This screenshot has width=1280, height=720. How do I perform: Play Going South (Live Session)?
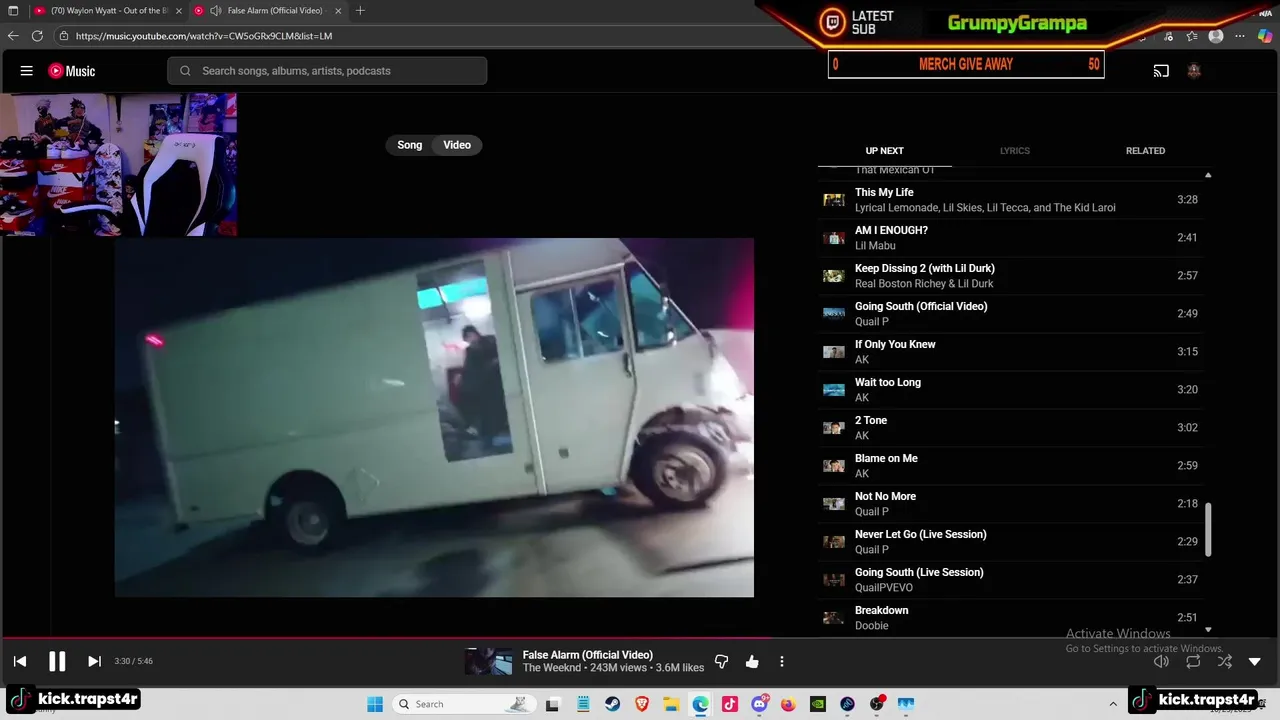point(1010,580)
